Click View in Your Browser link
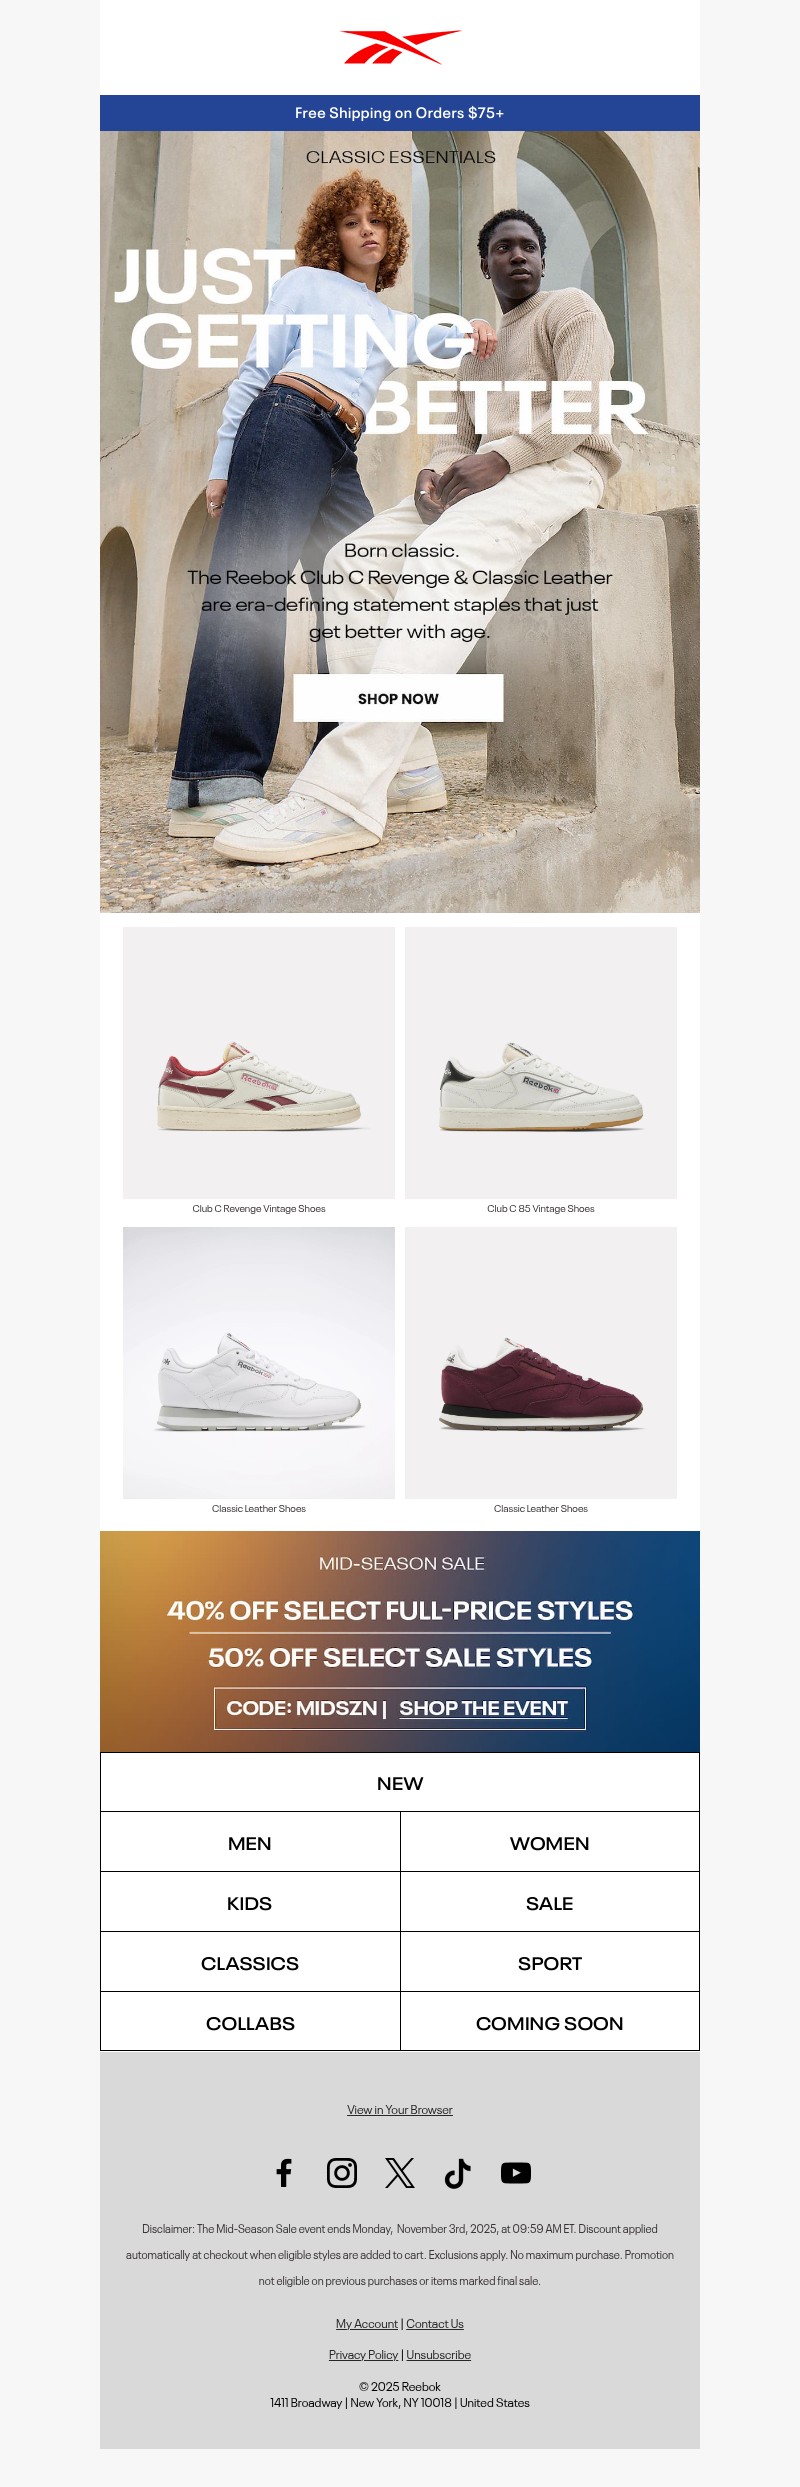The height and width of the screenshot is (2487, 800). click(400, 2110)
